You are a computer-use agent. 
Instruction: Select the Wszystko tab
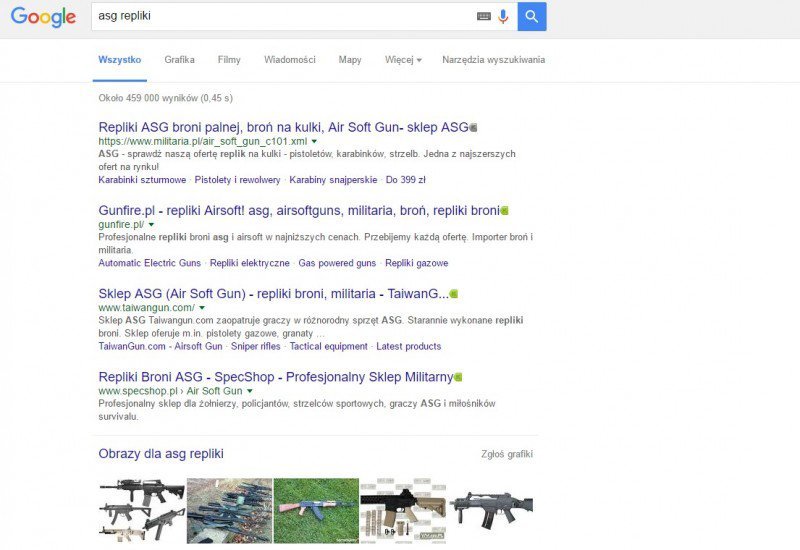[119, 60]
